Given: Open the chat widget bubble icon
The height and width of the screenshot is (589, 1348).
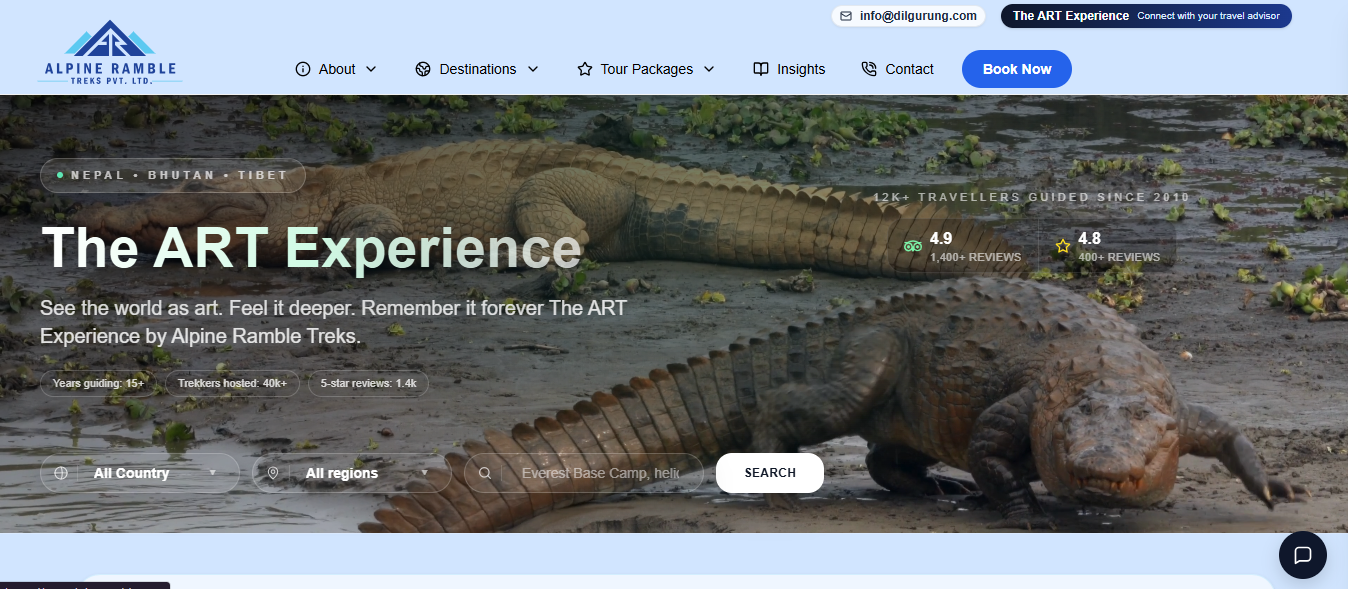Looking at the screenshot, I should [x=1302, y=555].
